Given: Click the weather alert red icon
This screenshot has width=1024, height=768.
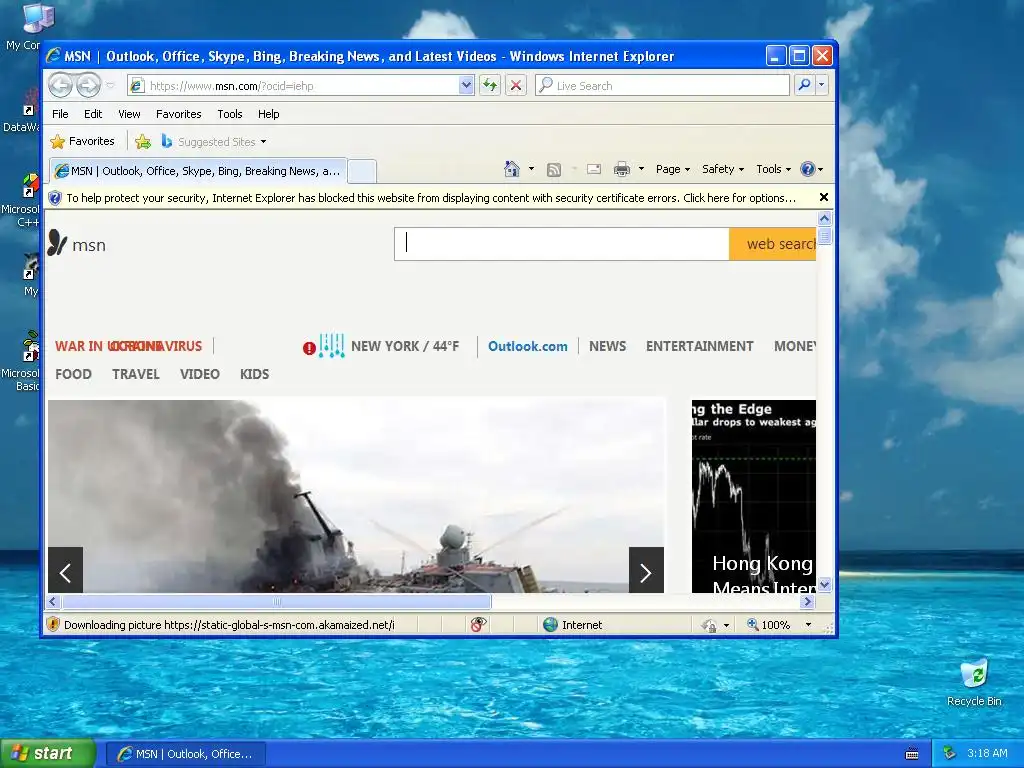Looking at the screenshot, I should [x=309, y=349].
